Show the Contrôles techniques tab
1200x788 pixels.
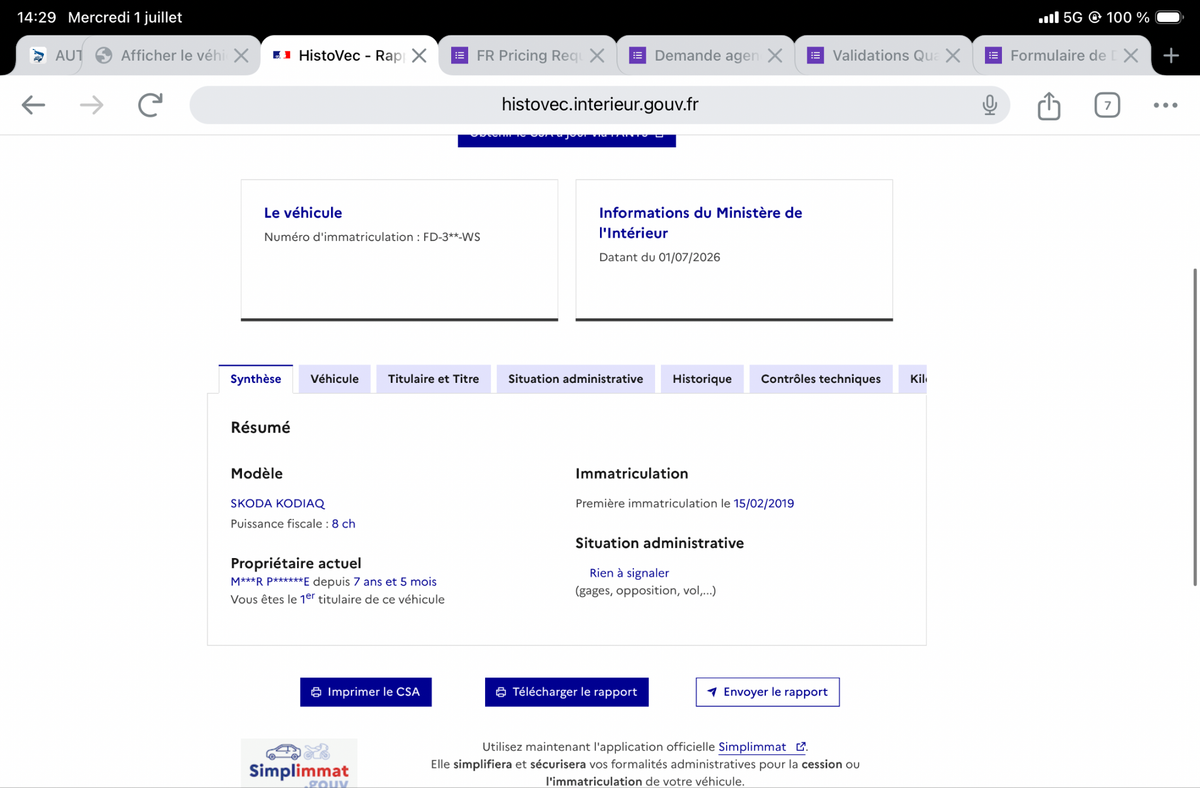tap(820, 379)
